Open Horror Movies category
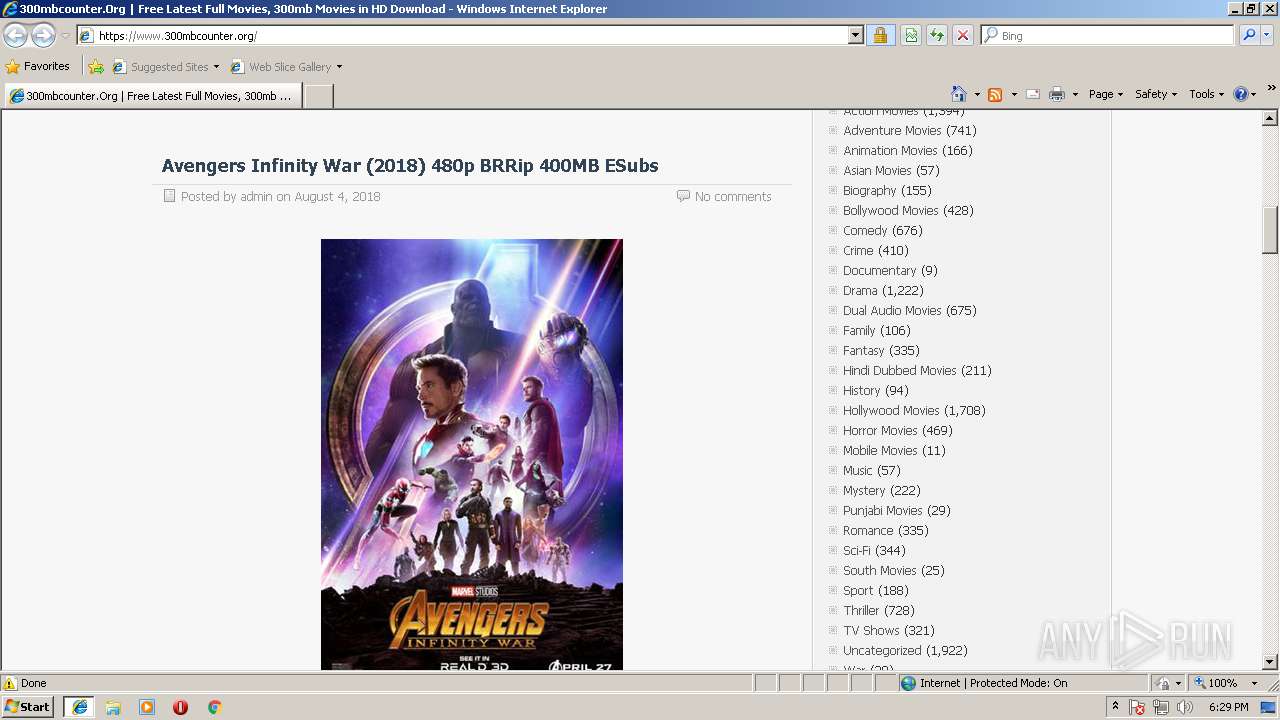 880,431
